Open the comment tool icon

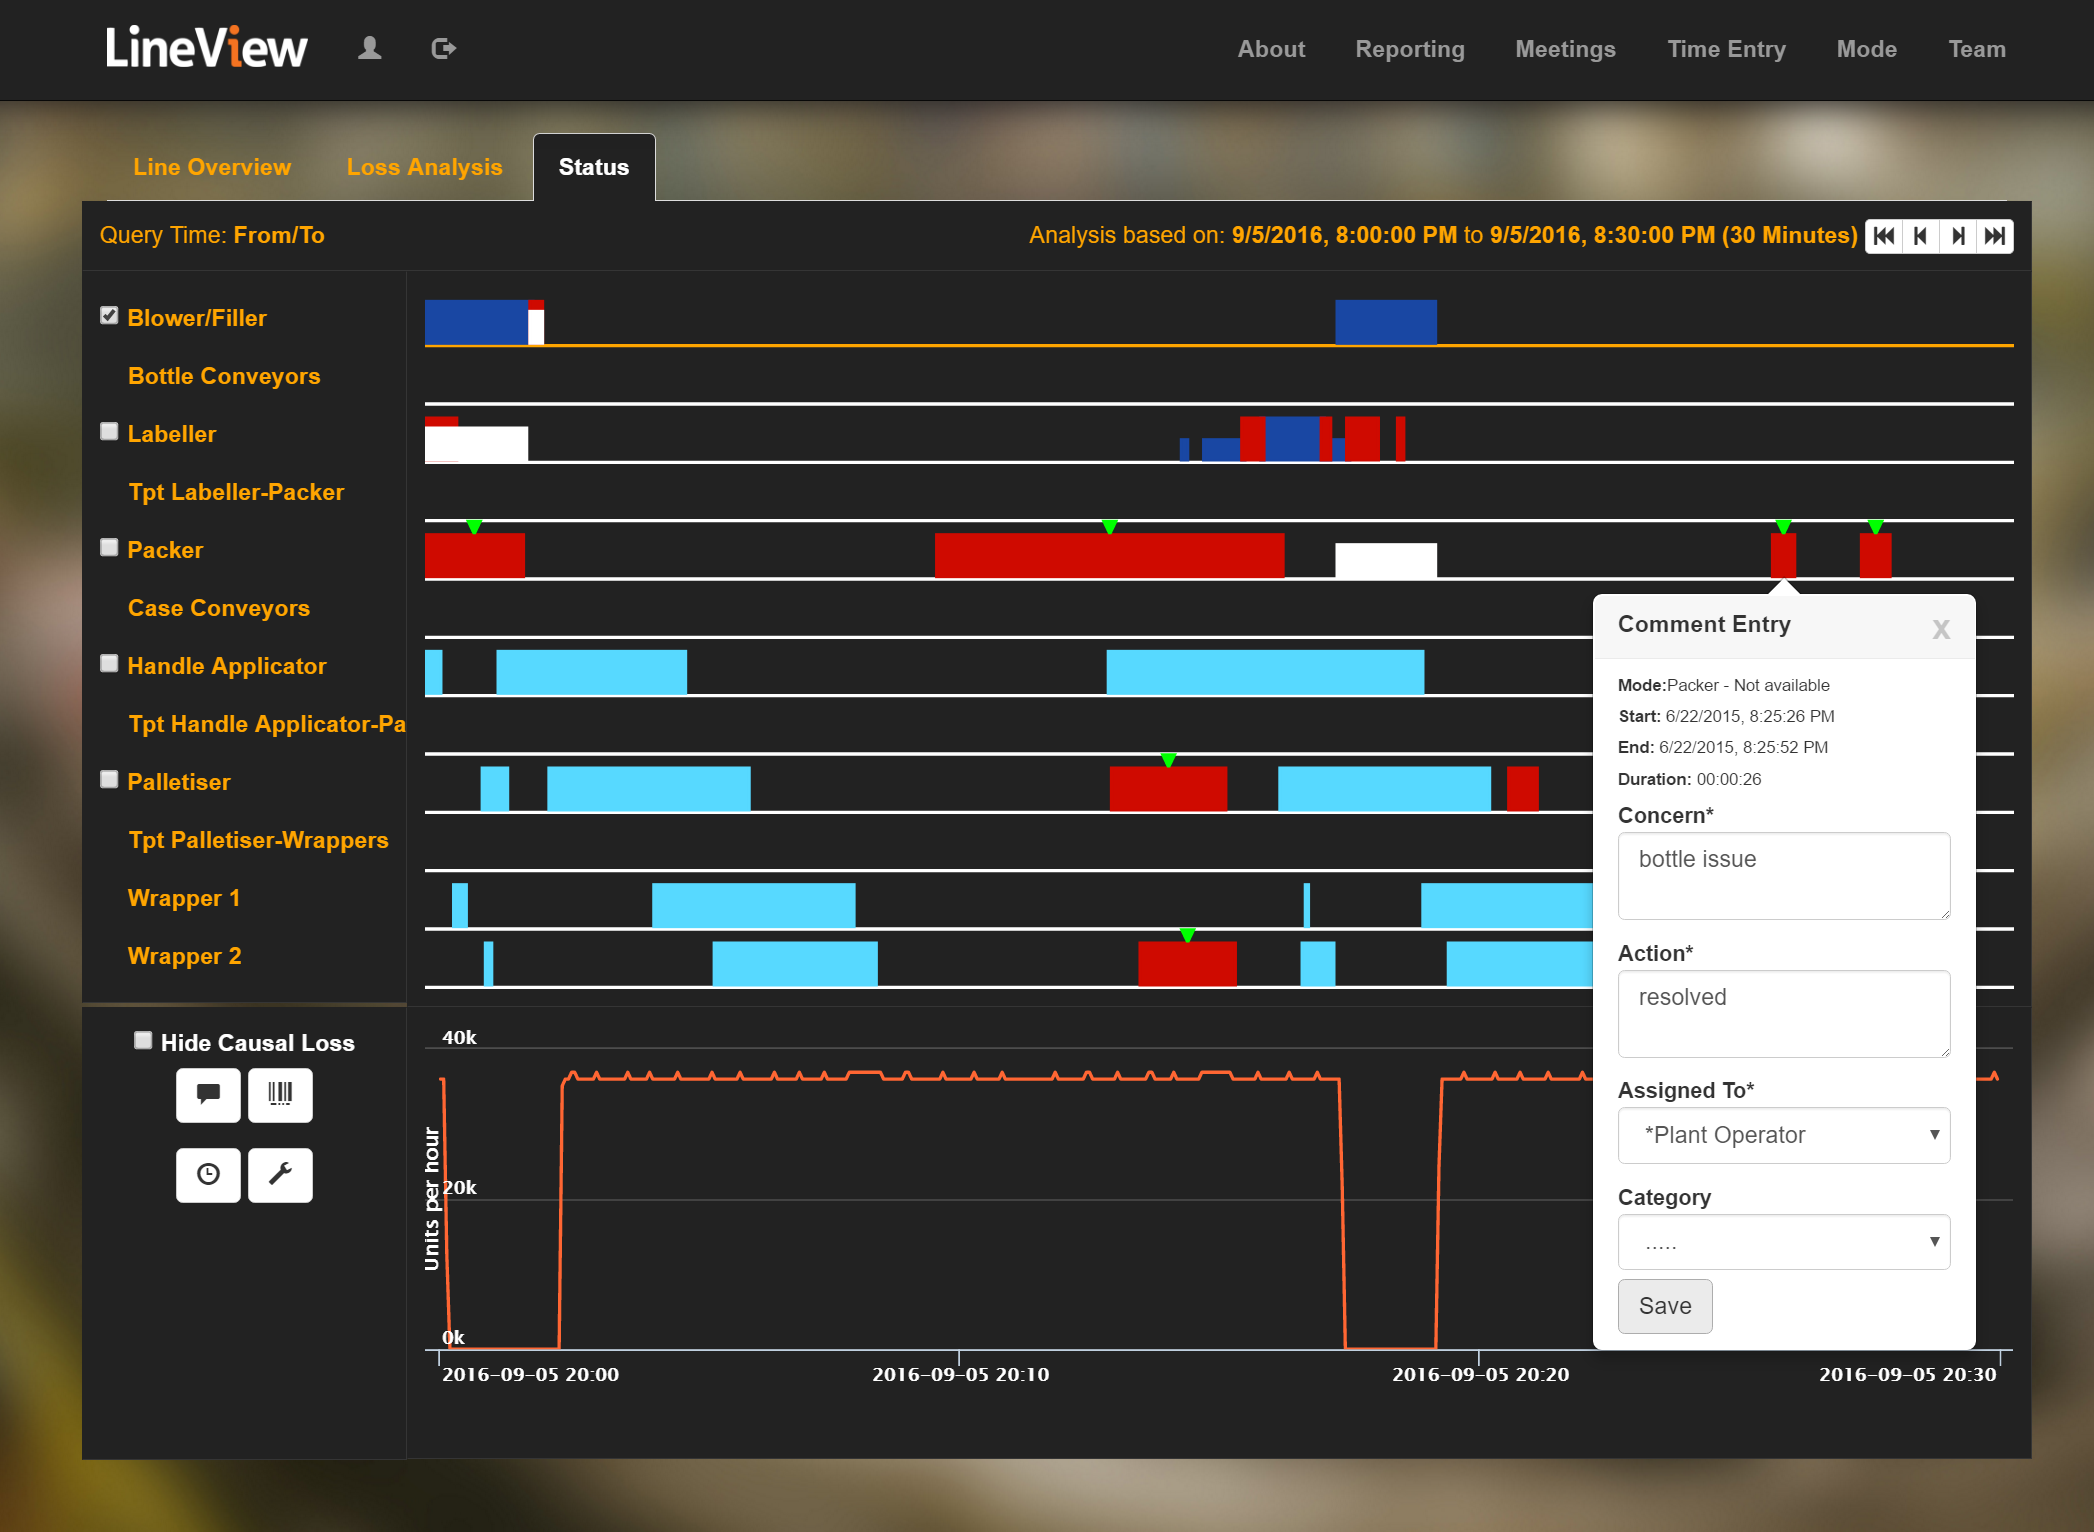[208, 1095]
